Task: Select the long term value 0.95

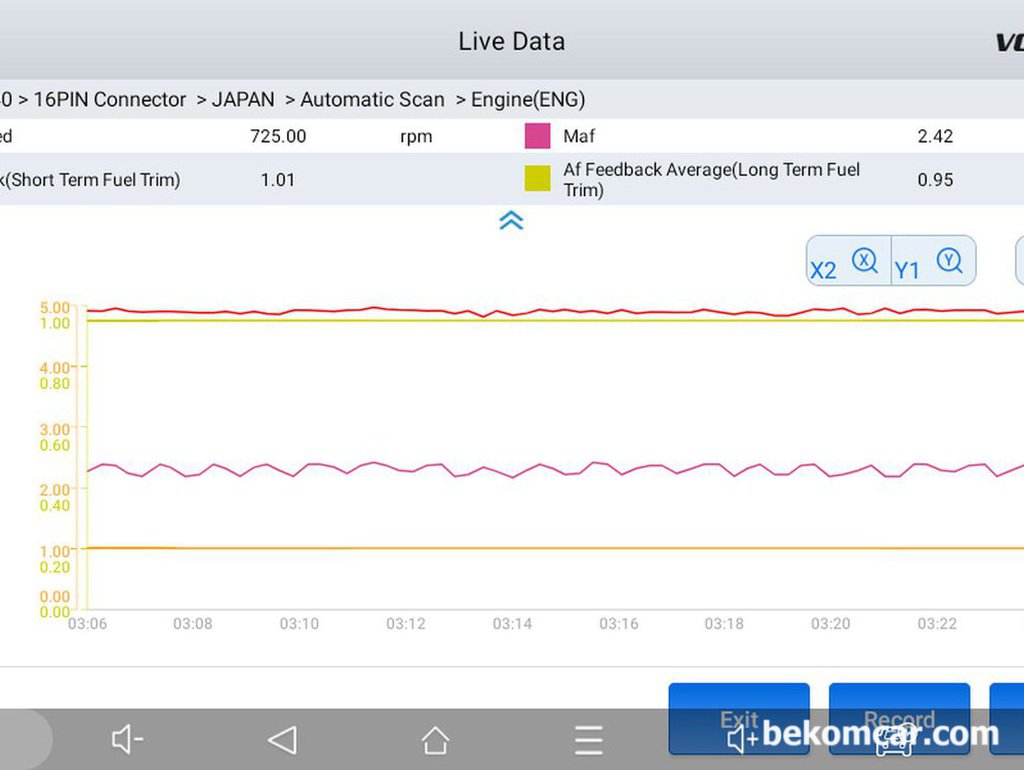Action: (x=935, y=180)
